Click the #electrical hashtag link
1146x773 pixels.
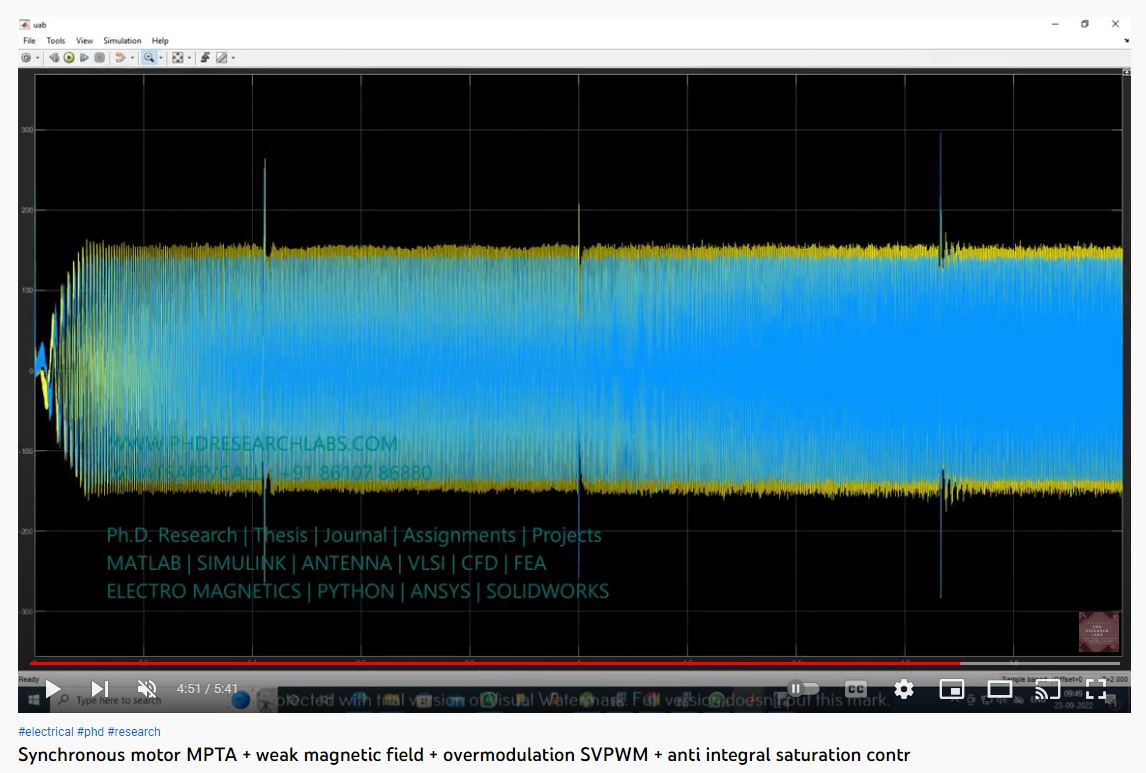pos(46,732)
